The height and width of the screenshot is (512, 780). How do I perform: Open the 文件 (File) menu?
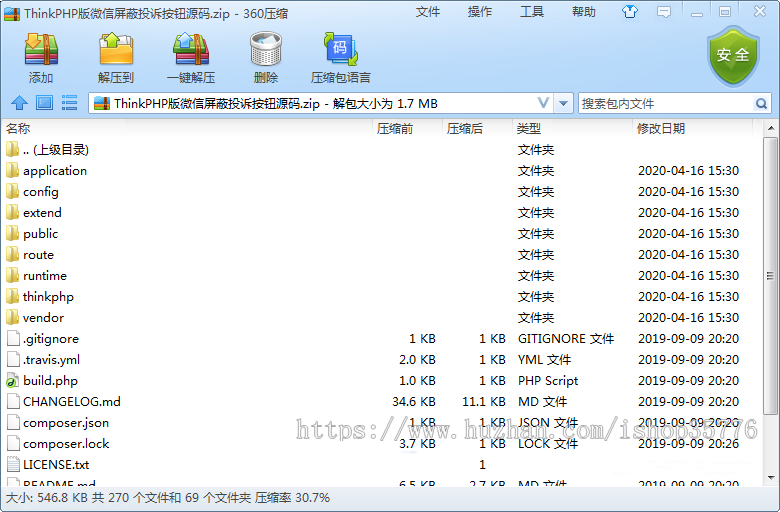tap(427, 12)
